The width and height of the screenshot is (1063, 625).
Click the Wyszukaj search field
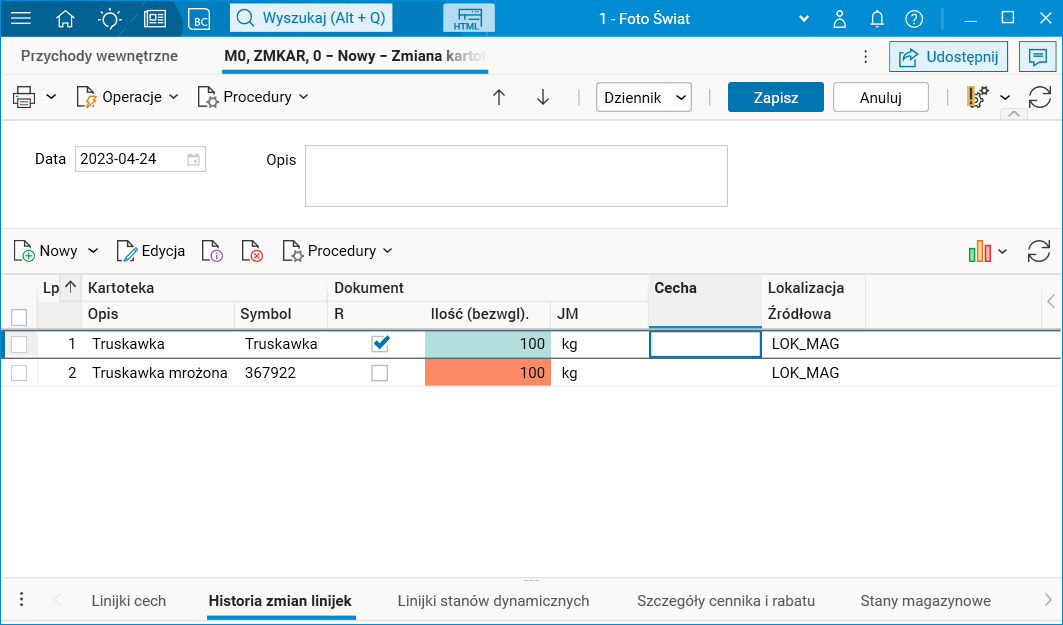311,18
